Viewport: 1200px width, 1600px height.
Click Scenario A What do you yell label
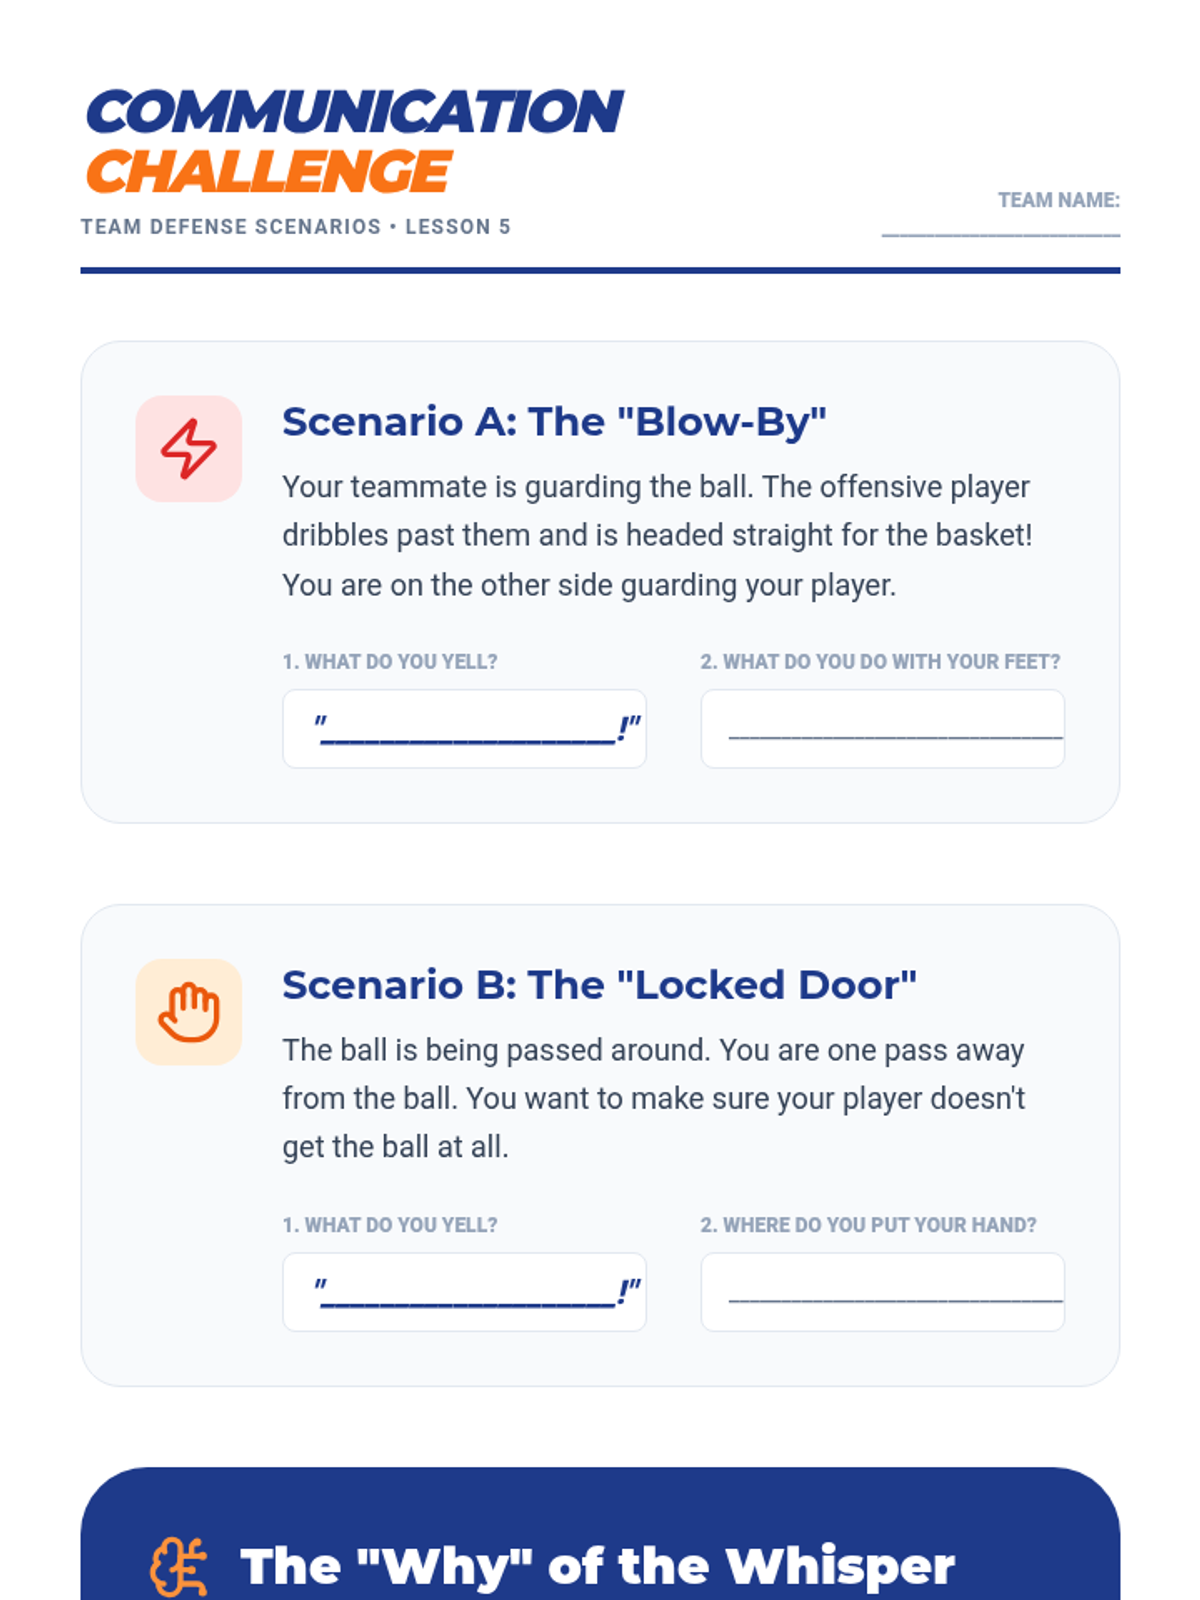390,662
